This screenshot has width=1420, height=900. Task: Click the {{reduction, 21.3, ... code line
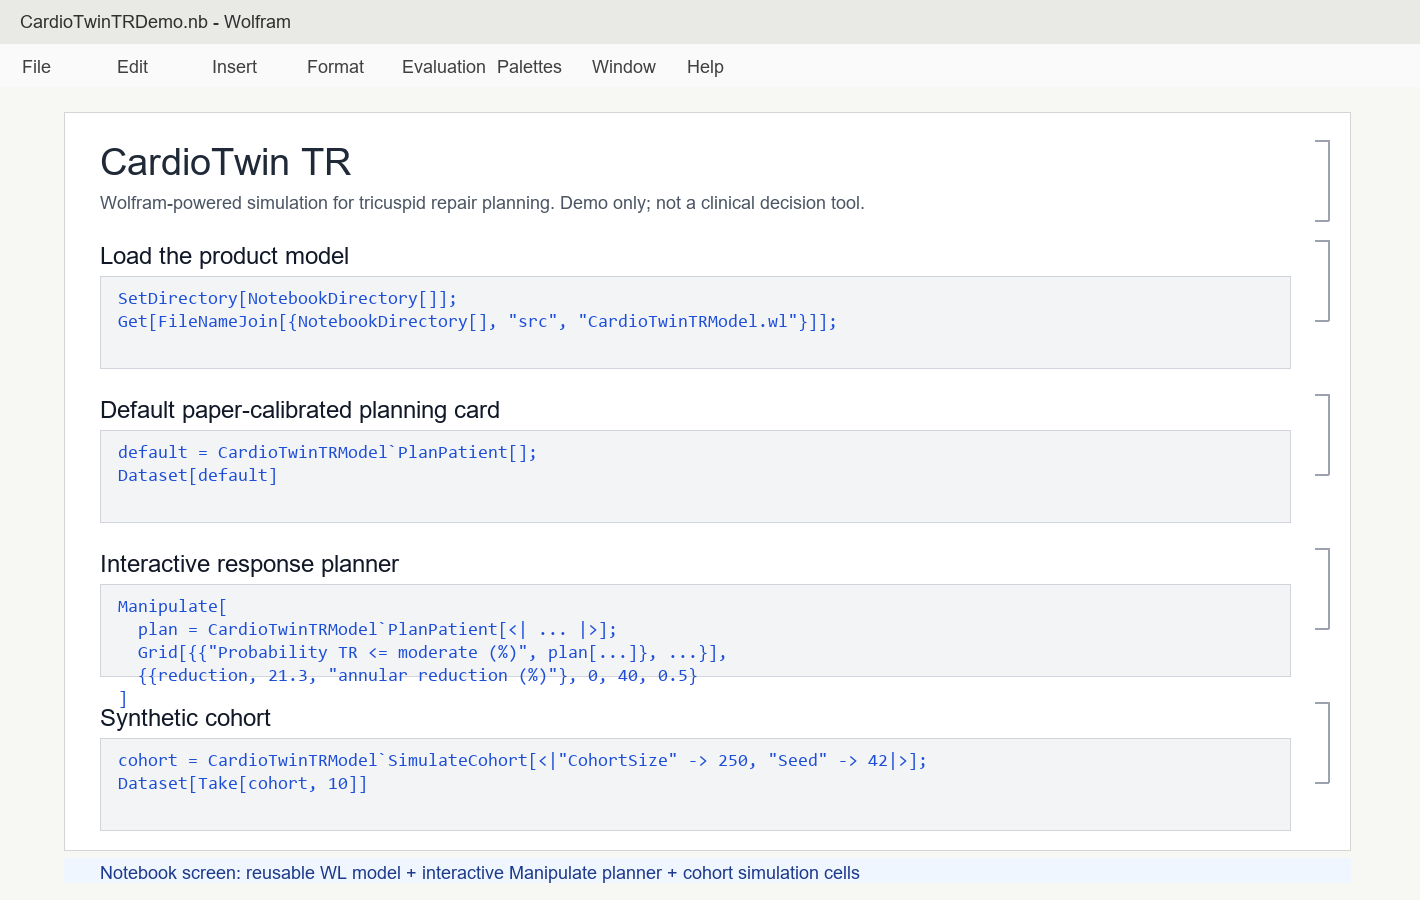tap(417, 675)
